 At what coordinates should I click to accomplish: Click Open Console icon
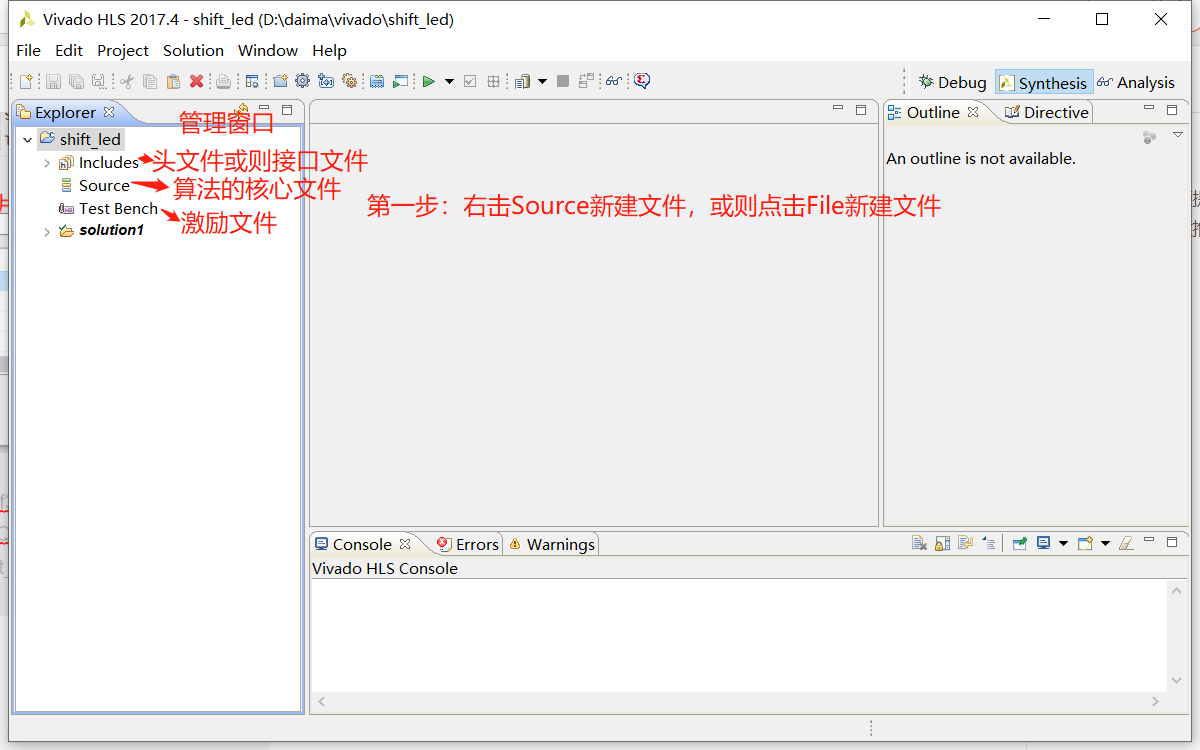pyautogui.click(x=1085, y=543)
